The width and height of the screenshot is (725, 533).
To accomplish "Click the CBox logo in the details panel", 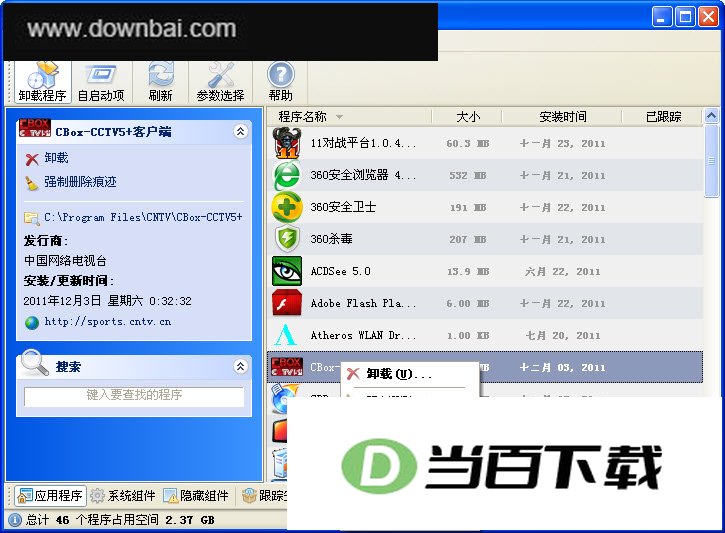I will pyautogui.click(x=35, y=128).
